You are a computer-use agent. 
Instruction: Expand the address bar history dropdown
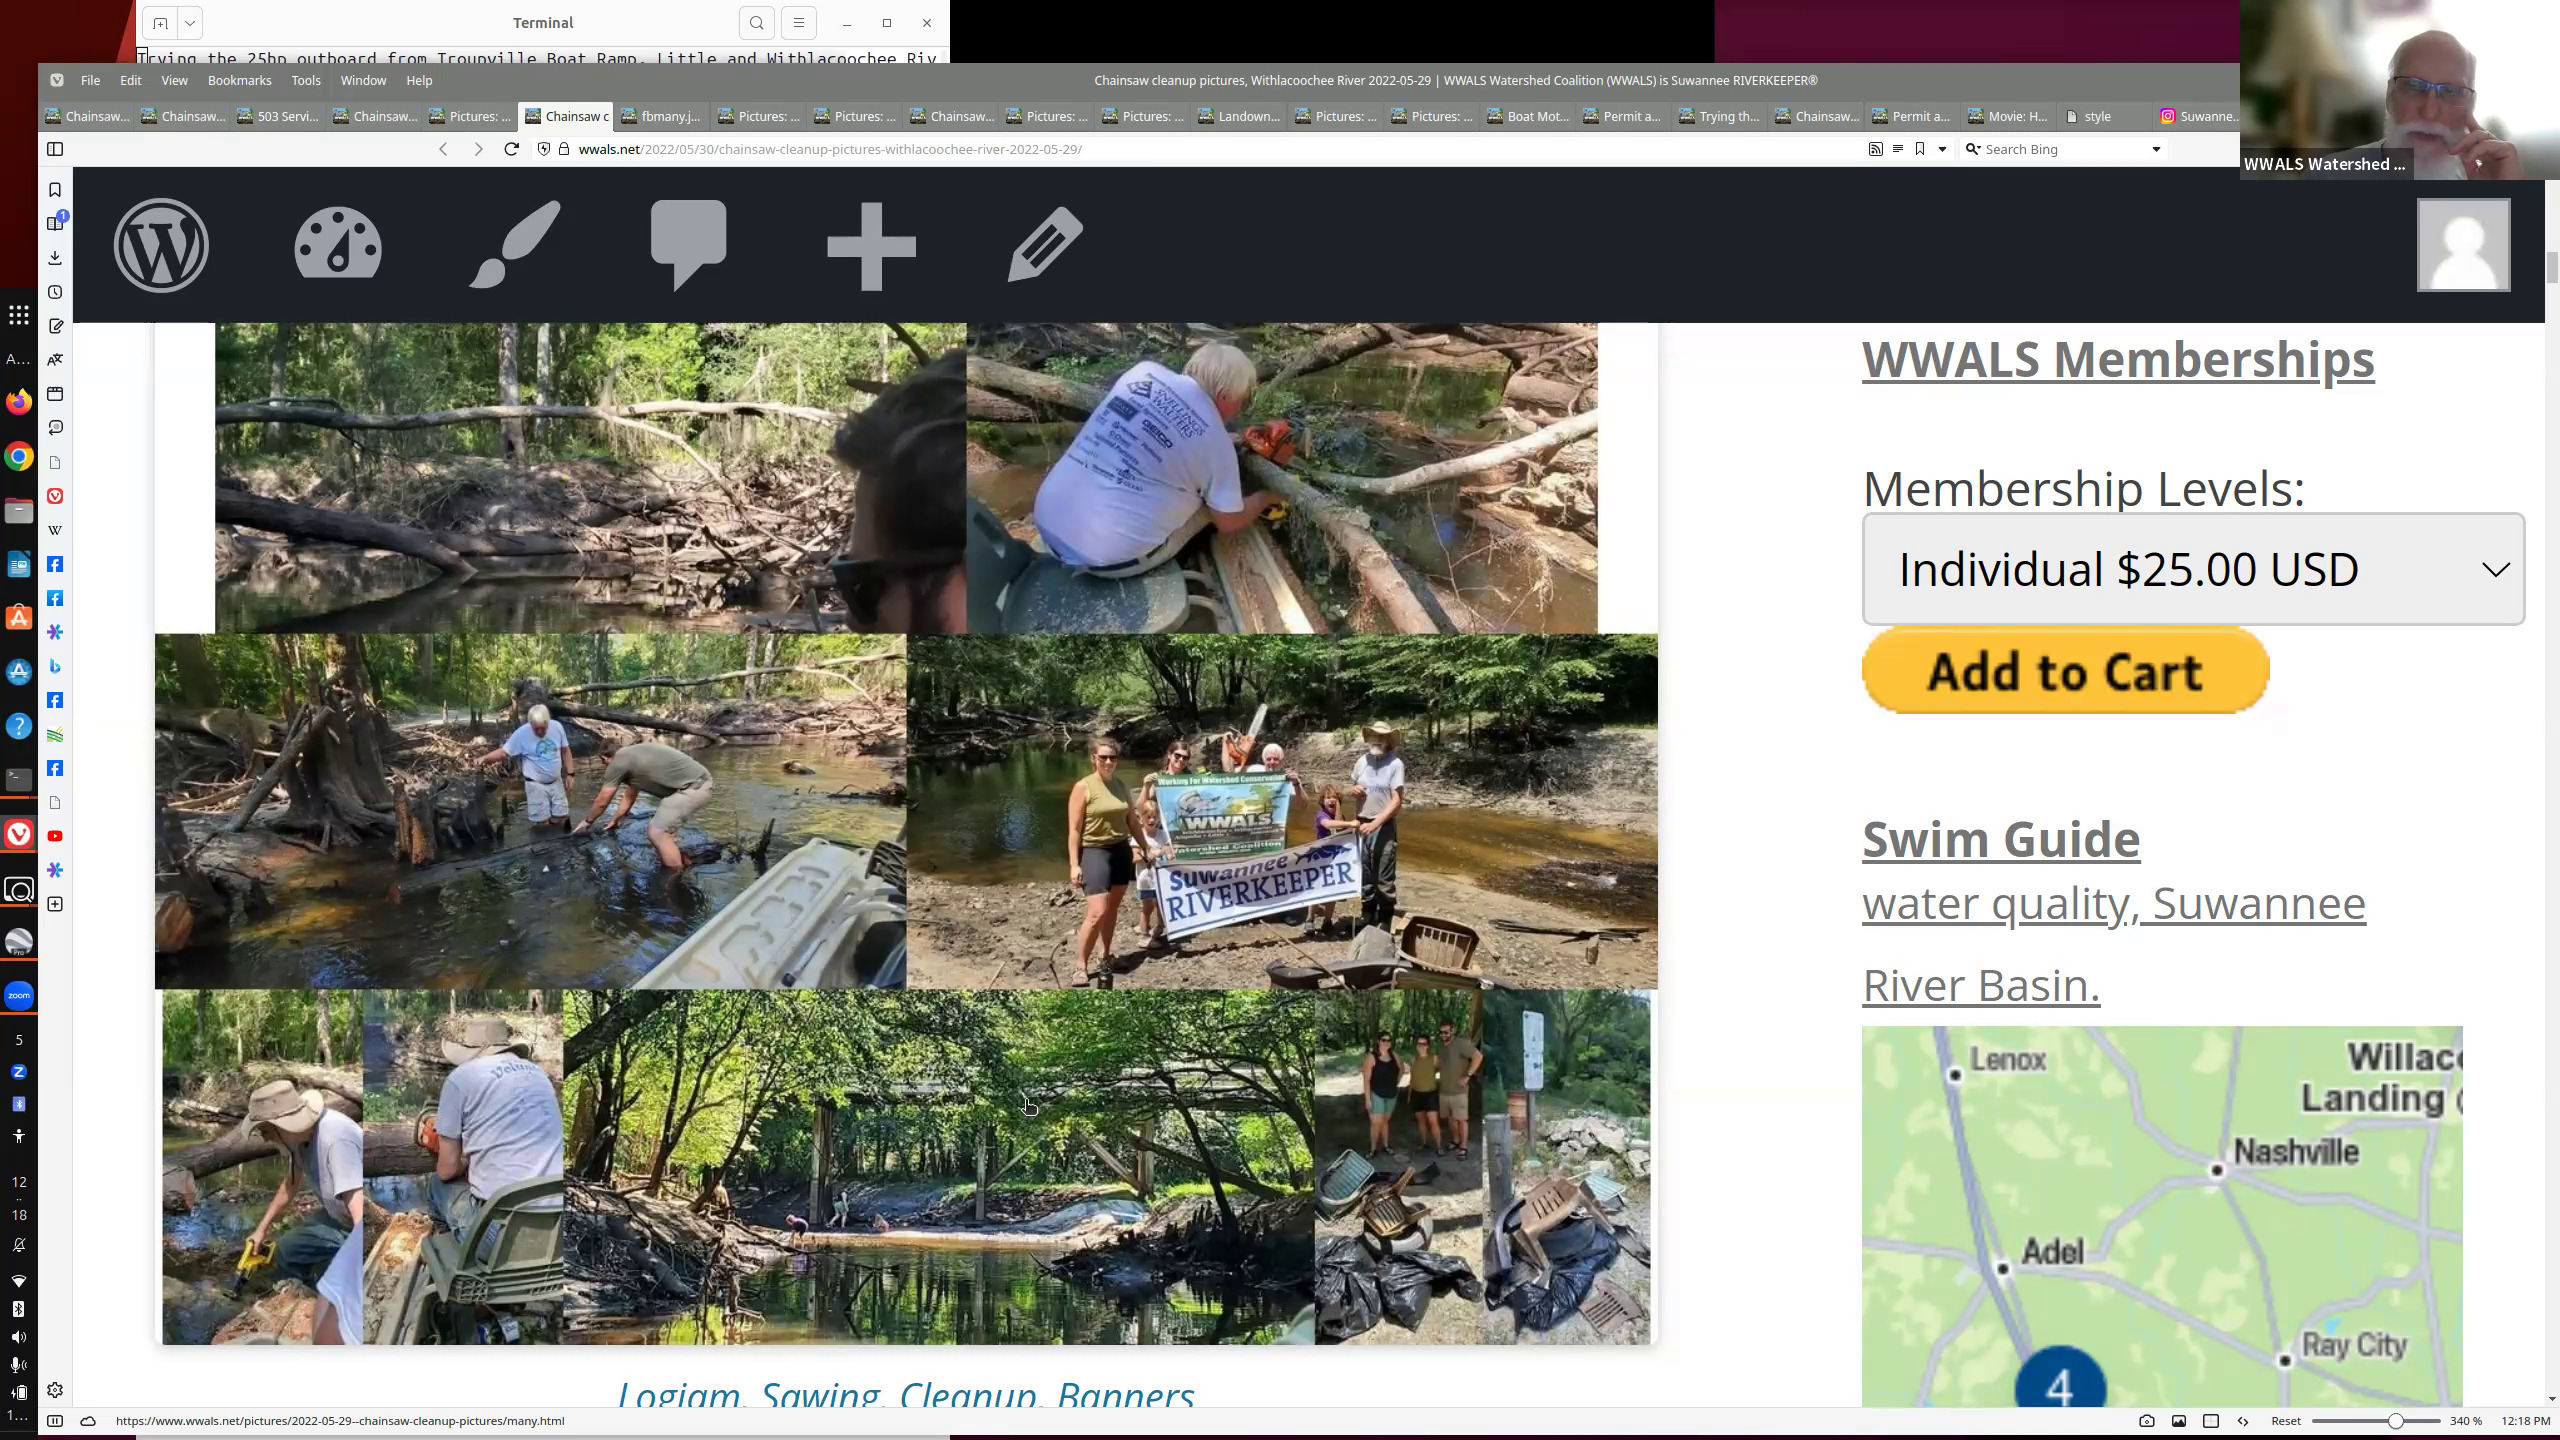[1942, 149]
